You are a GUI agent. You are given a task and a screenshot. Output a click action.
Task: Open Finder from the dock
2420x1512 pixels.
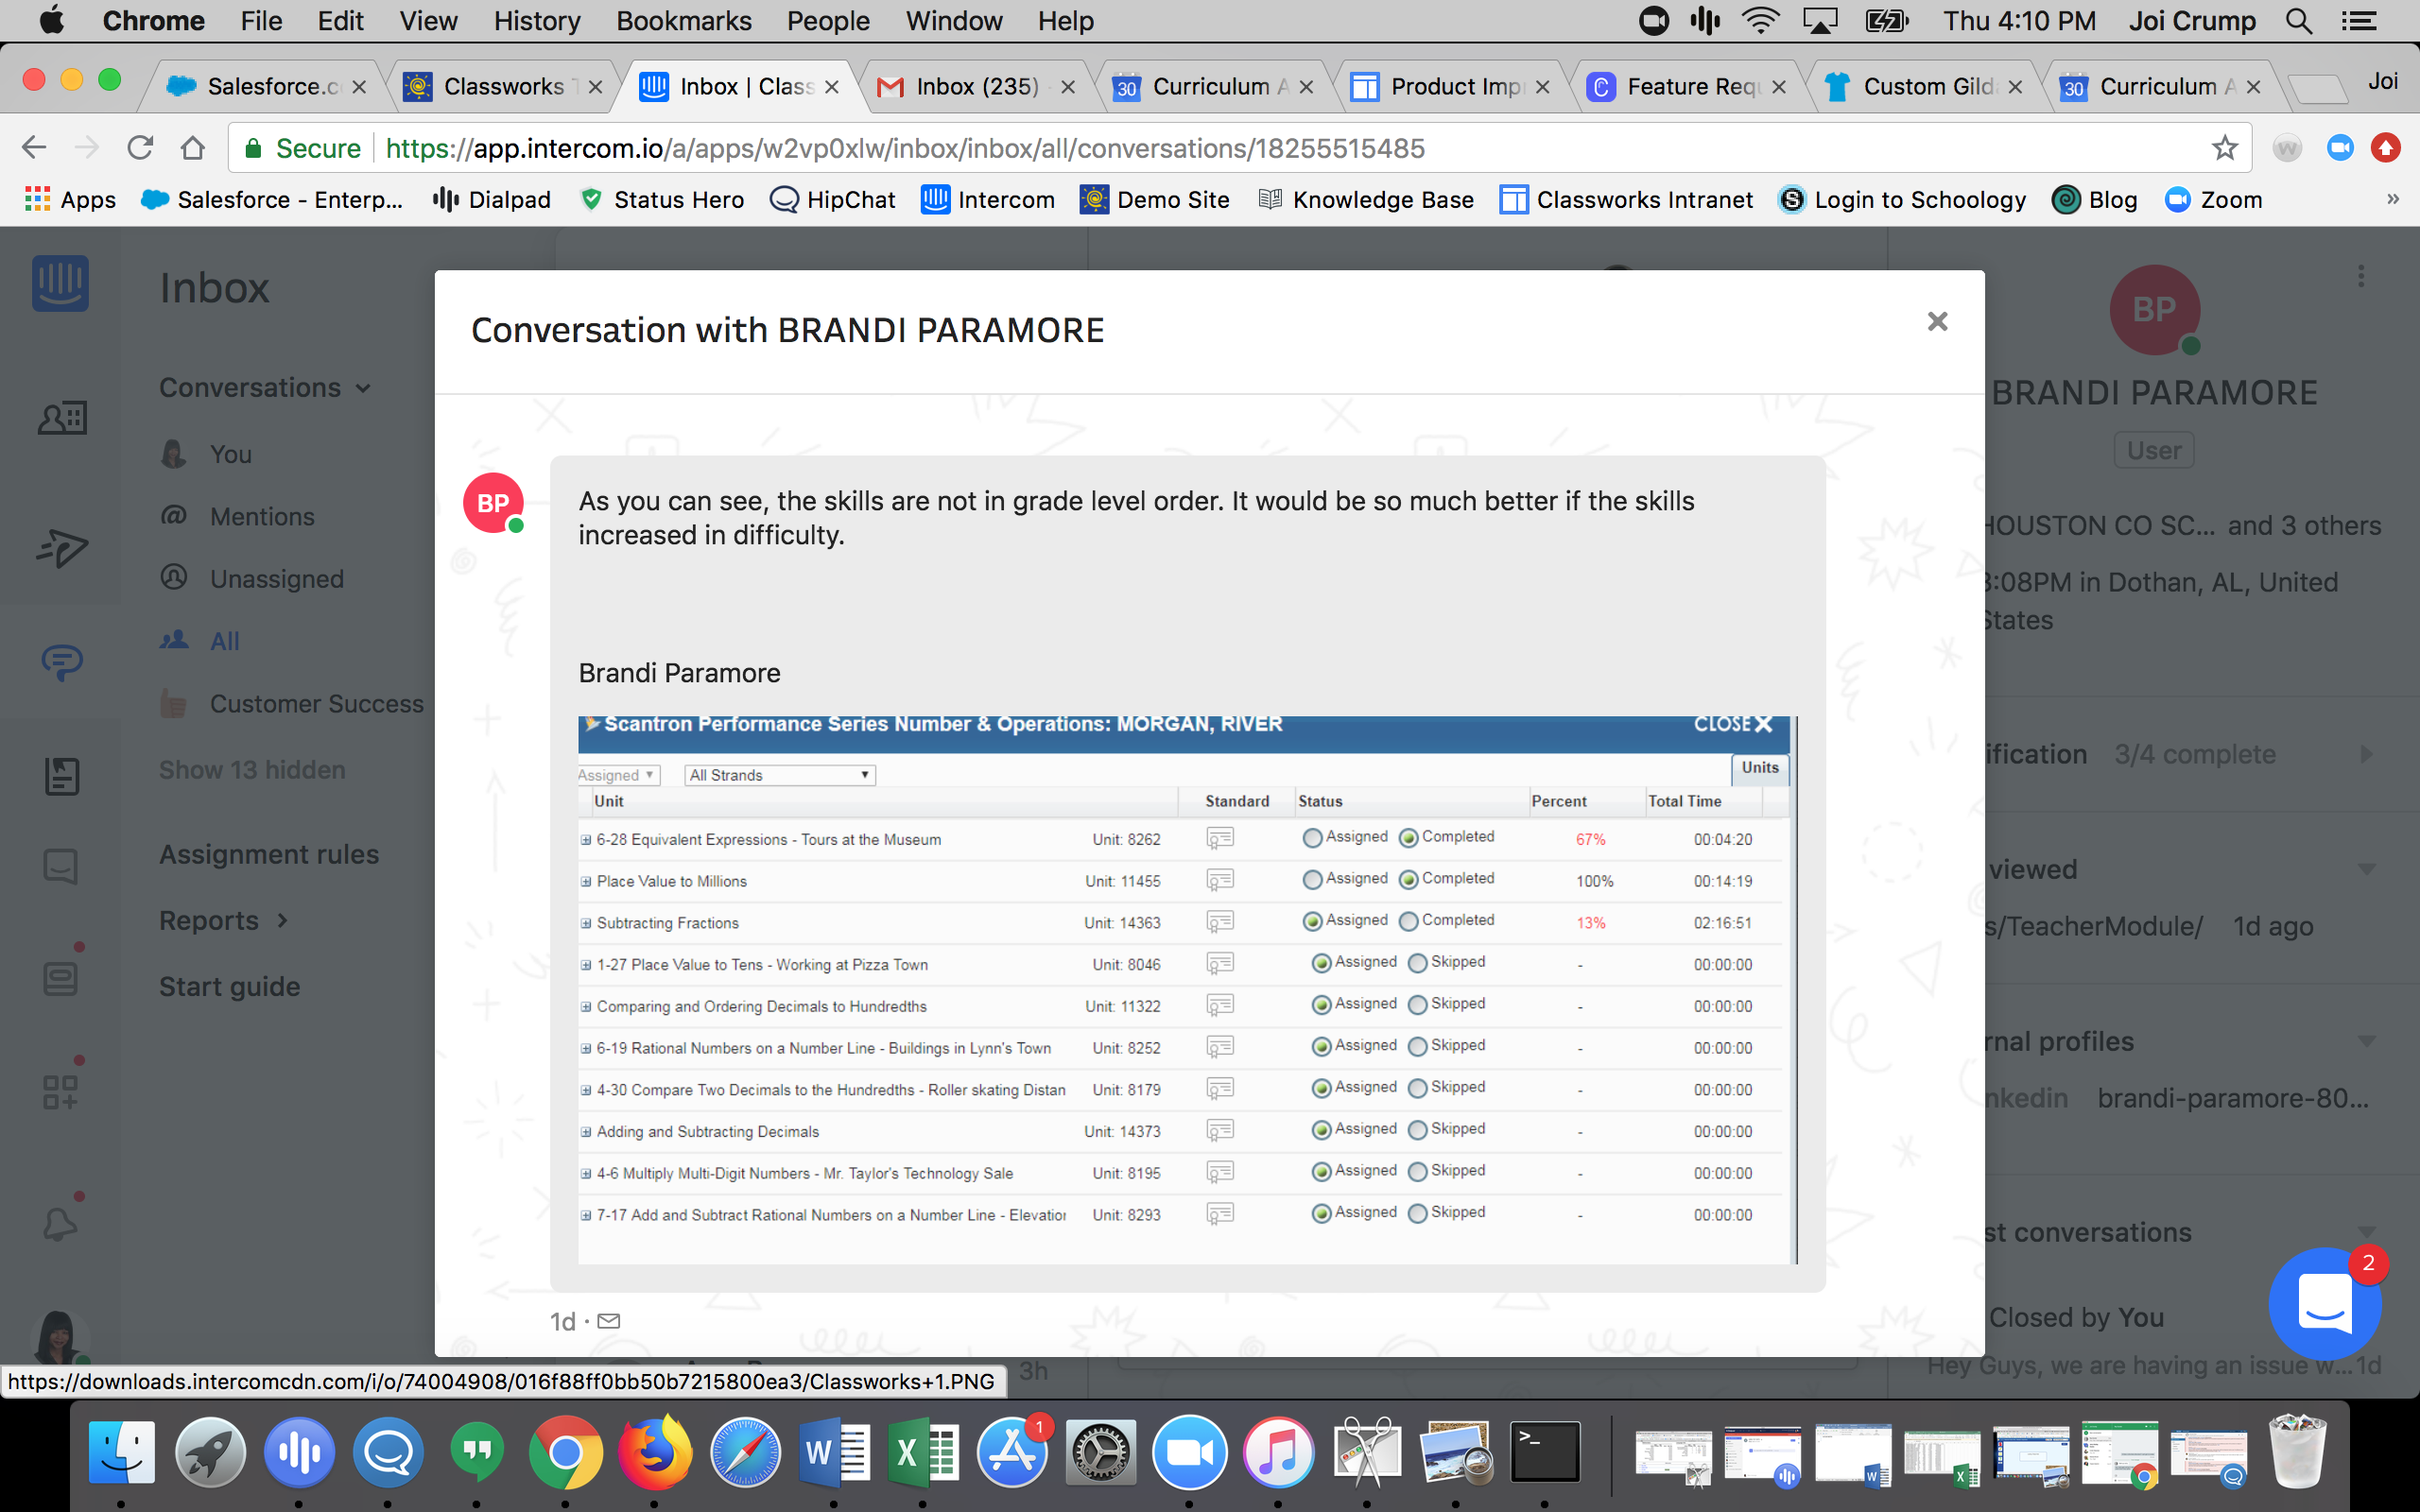(122, 1452)
